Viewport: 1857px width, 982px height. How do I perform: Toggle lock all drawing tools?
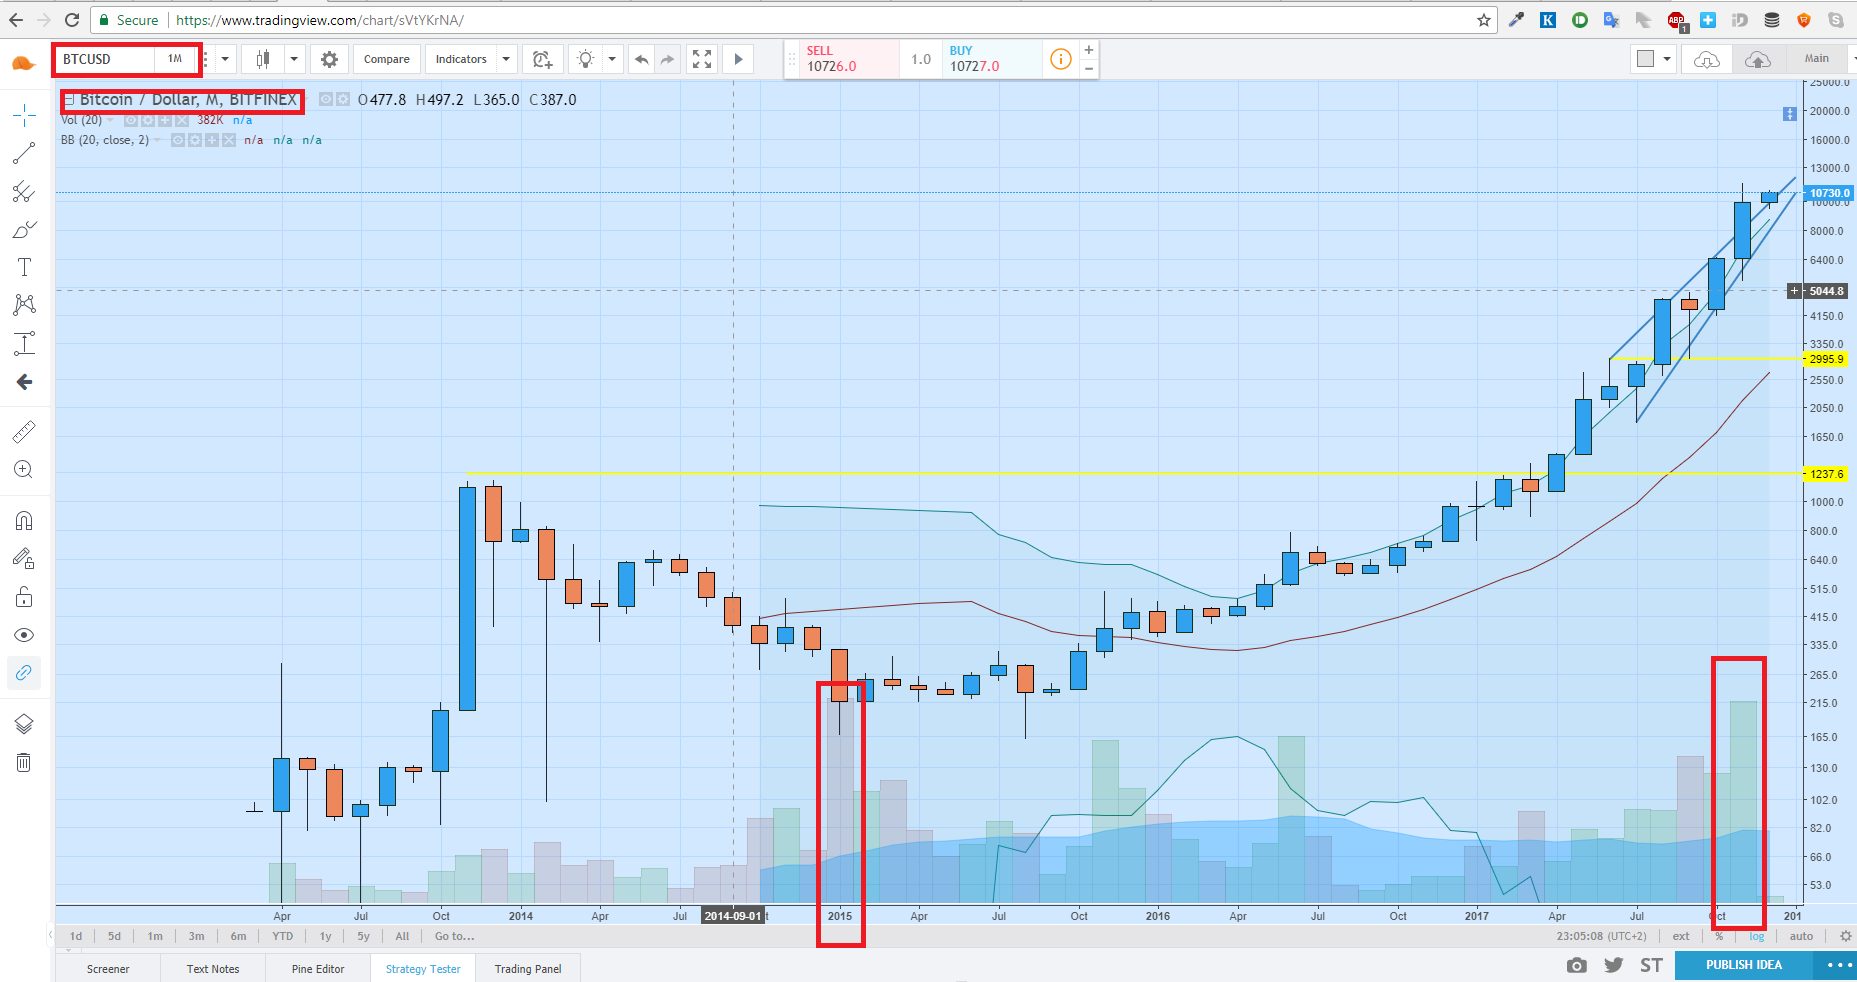click(24, 597)
